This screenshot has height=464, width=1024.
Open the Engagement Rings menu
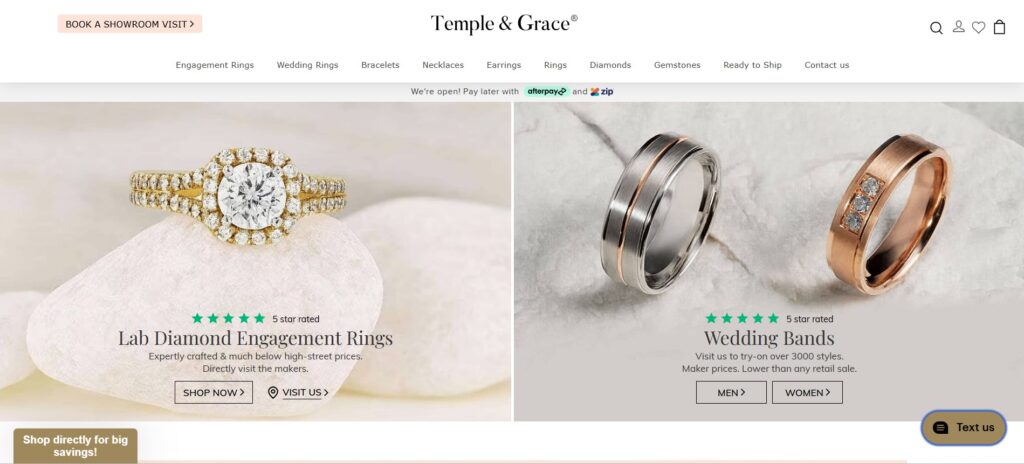215,65
